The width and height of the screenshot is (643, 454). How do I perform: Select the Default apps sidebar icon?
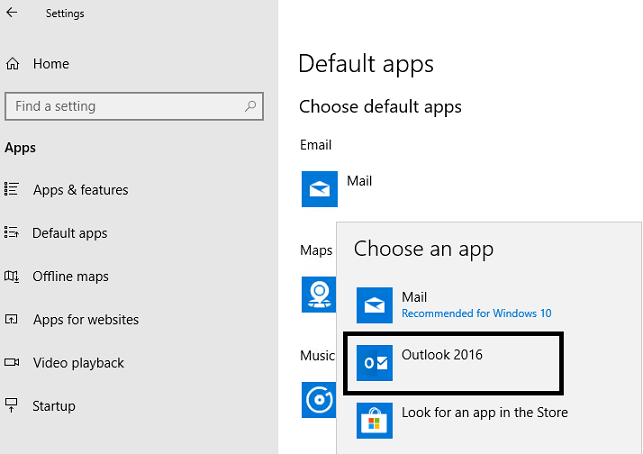11,232
